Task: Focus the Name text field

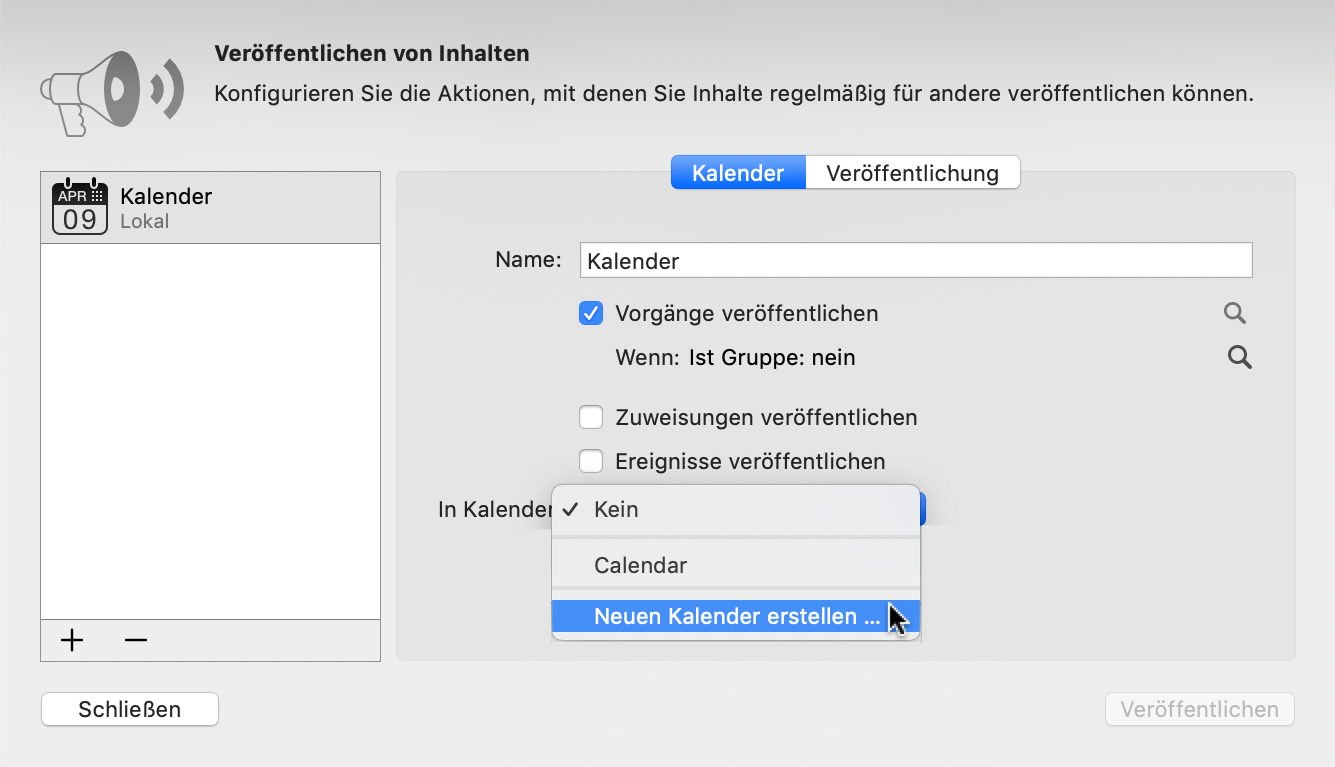Action: (x=915, y=261)
